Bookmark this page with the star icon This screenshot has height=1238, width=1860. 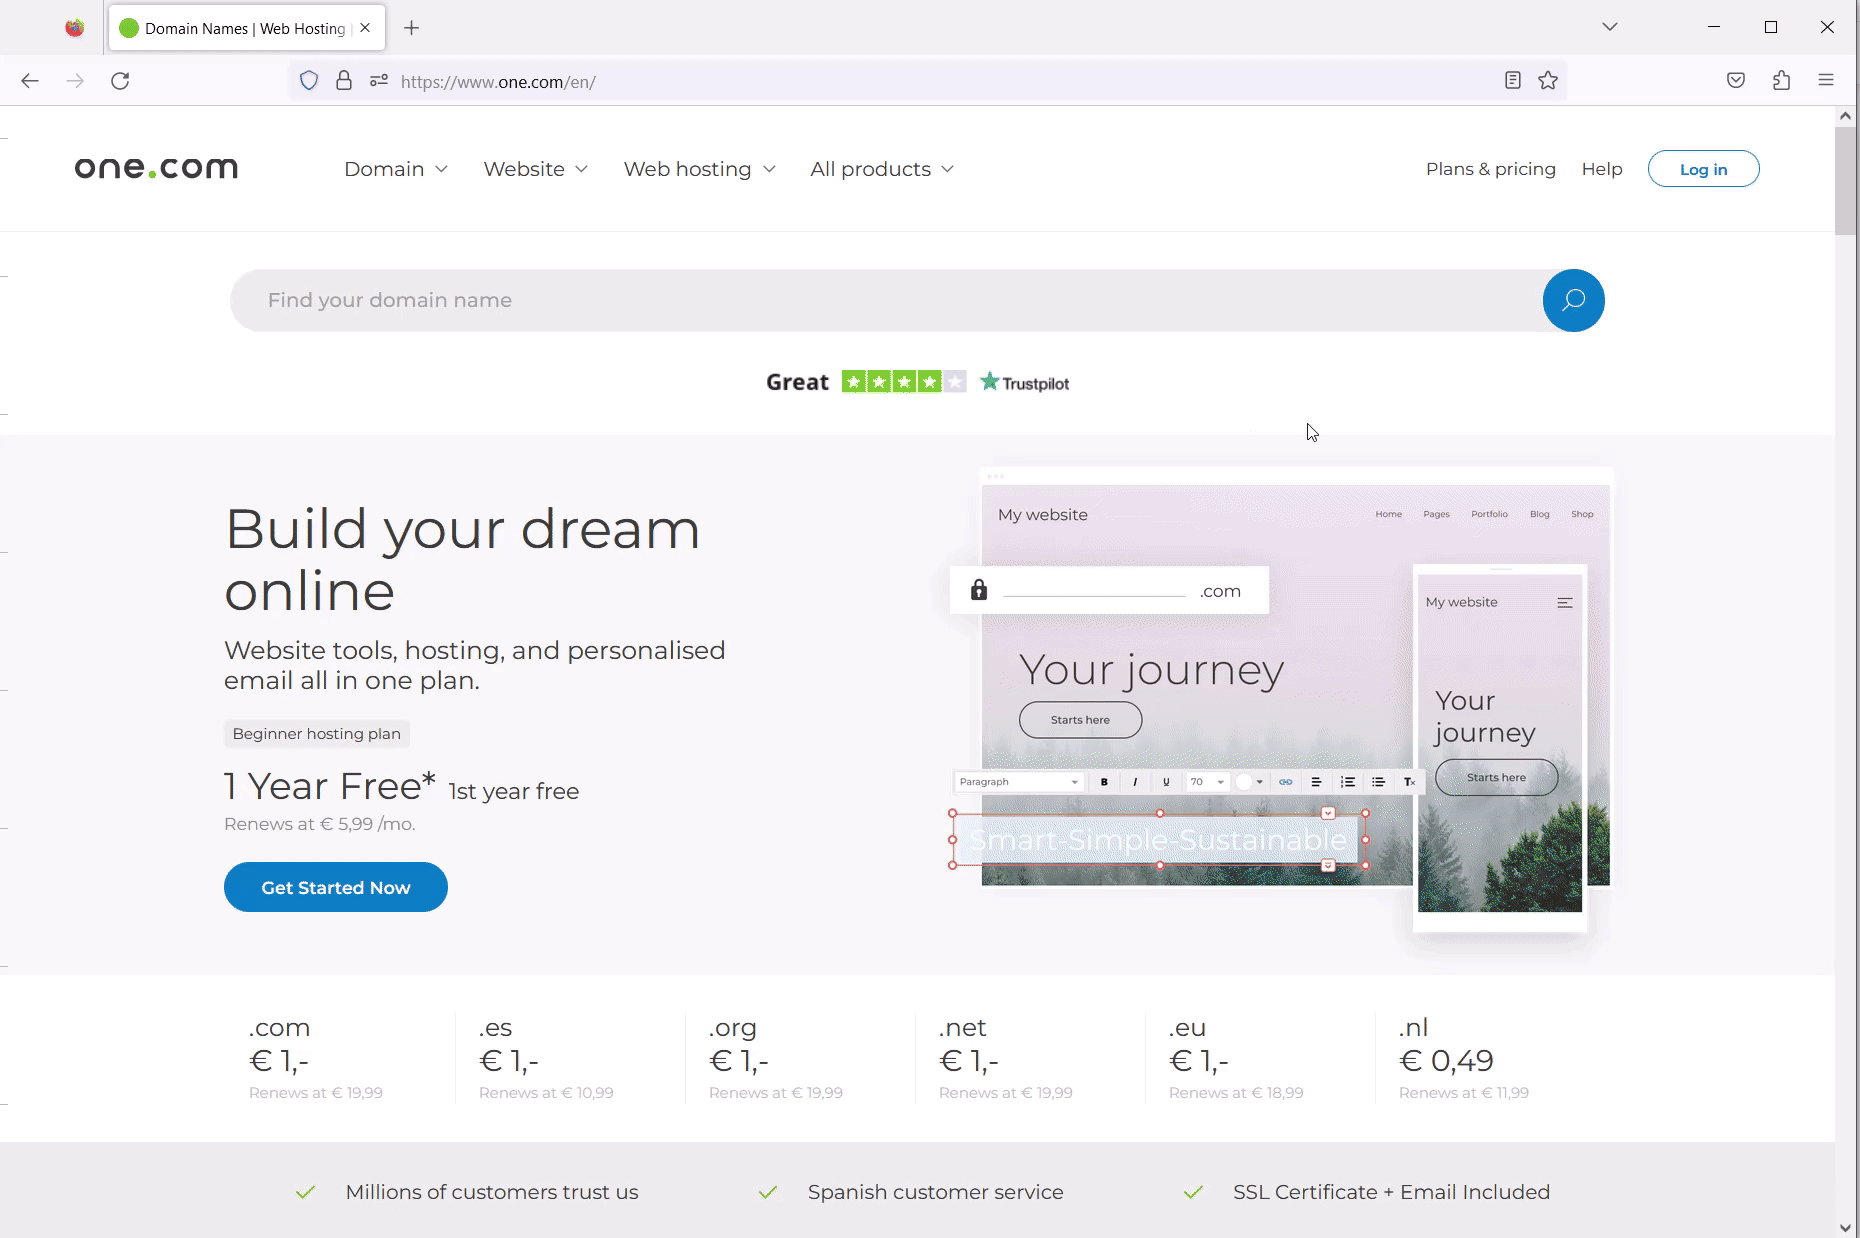[1548, 81]
